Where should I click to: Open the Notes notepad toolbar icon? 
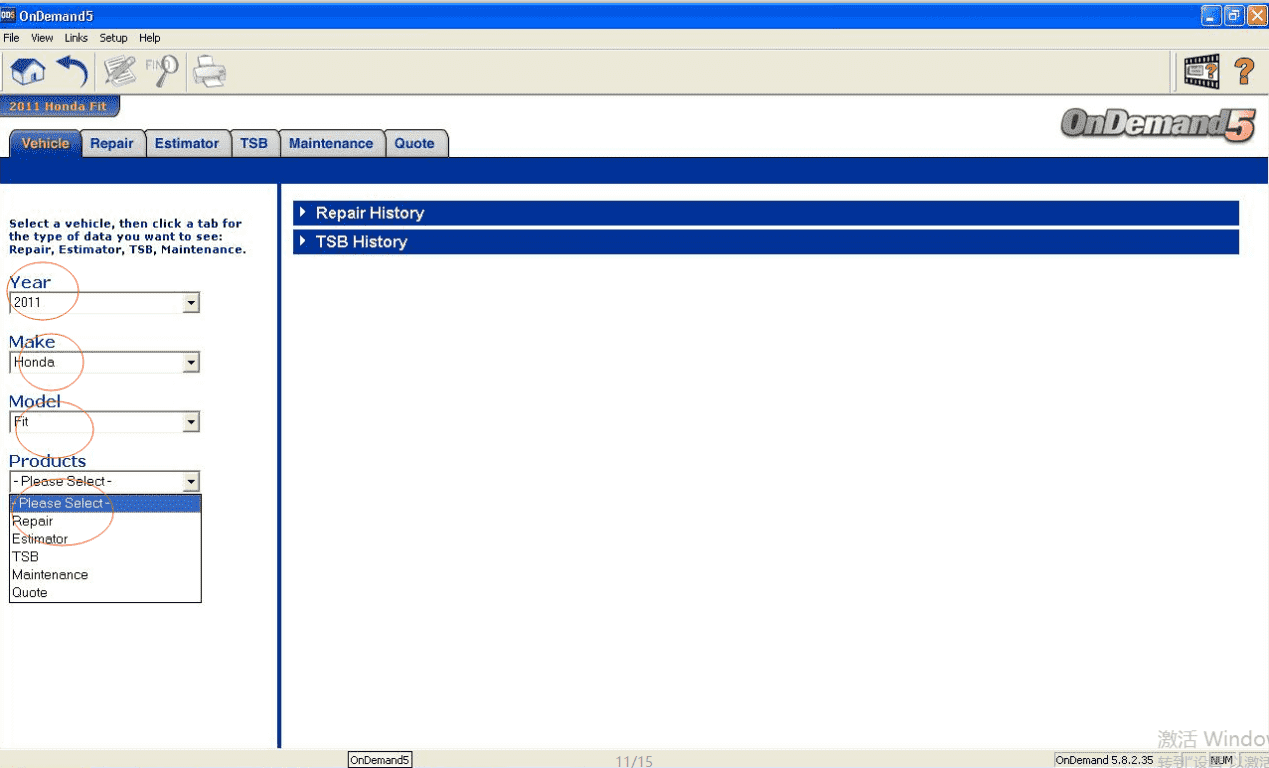120,71
